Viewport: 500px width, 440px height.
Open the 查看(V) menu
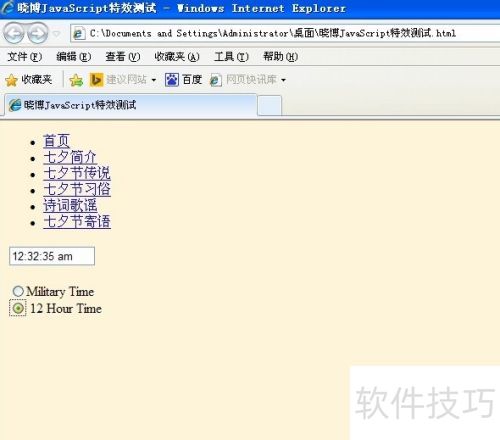point(123,57)
